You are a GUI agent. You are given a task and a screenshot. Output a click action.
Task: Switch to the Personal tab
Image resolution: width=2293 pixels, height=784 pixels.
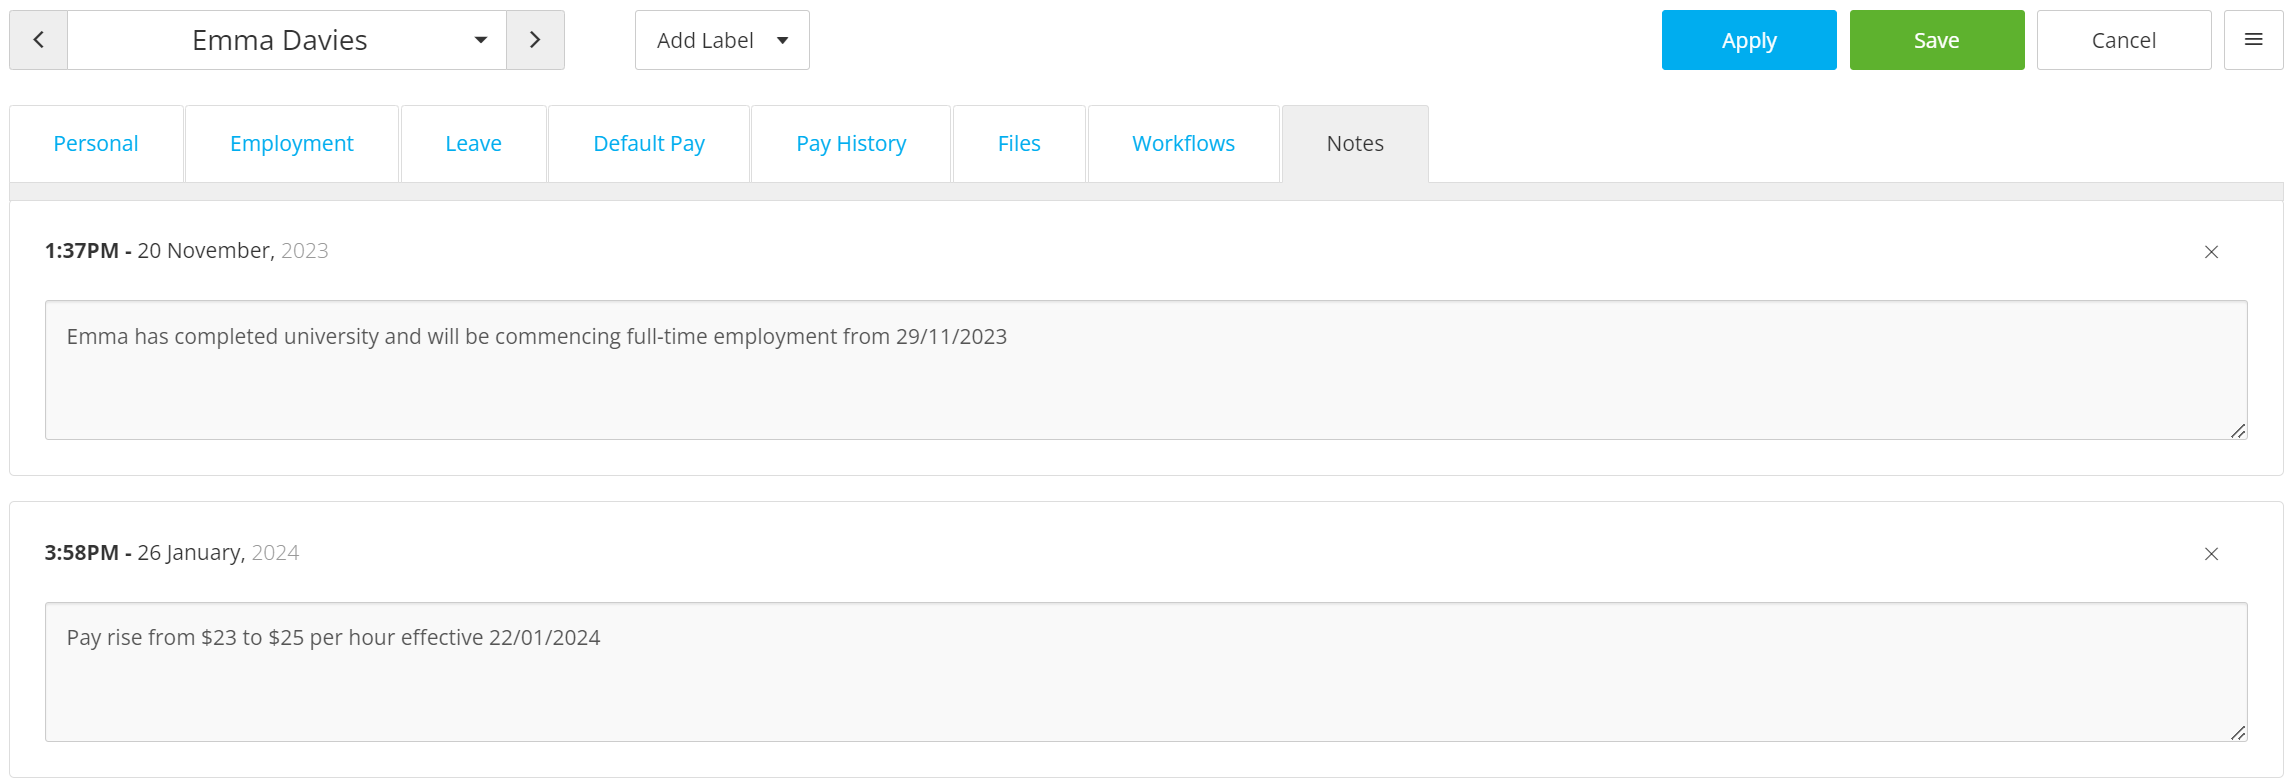click(96, 144)
